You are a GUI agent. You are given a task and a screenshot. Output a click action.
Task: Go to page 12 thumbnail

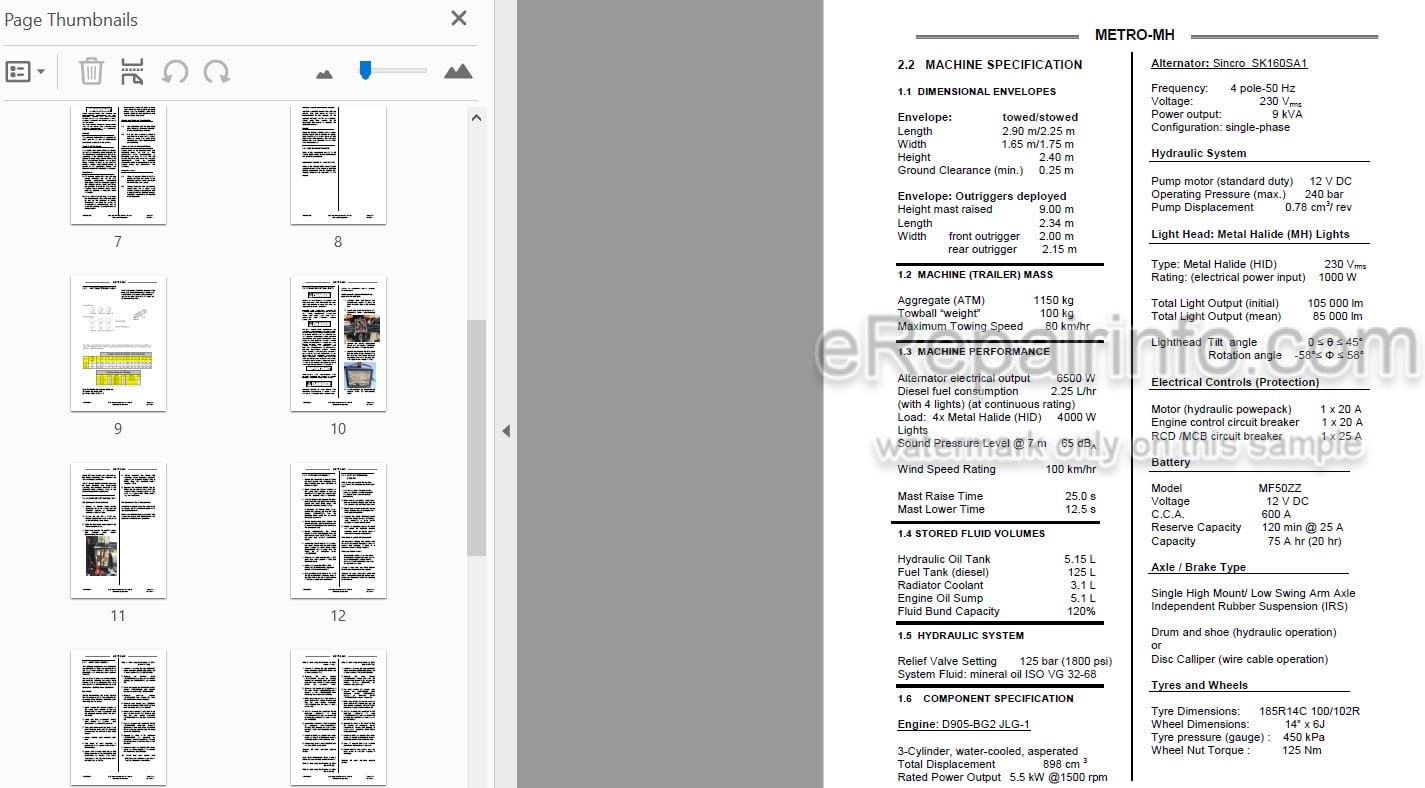coord(338,531)
